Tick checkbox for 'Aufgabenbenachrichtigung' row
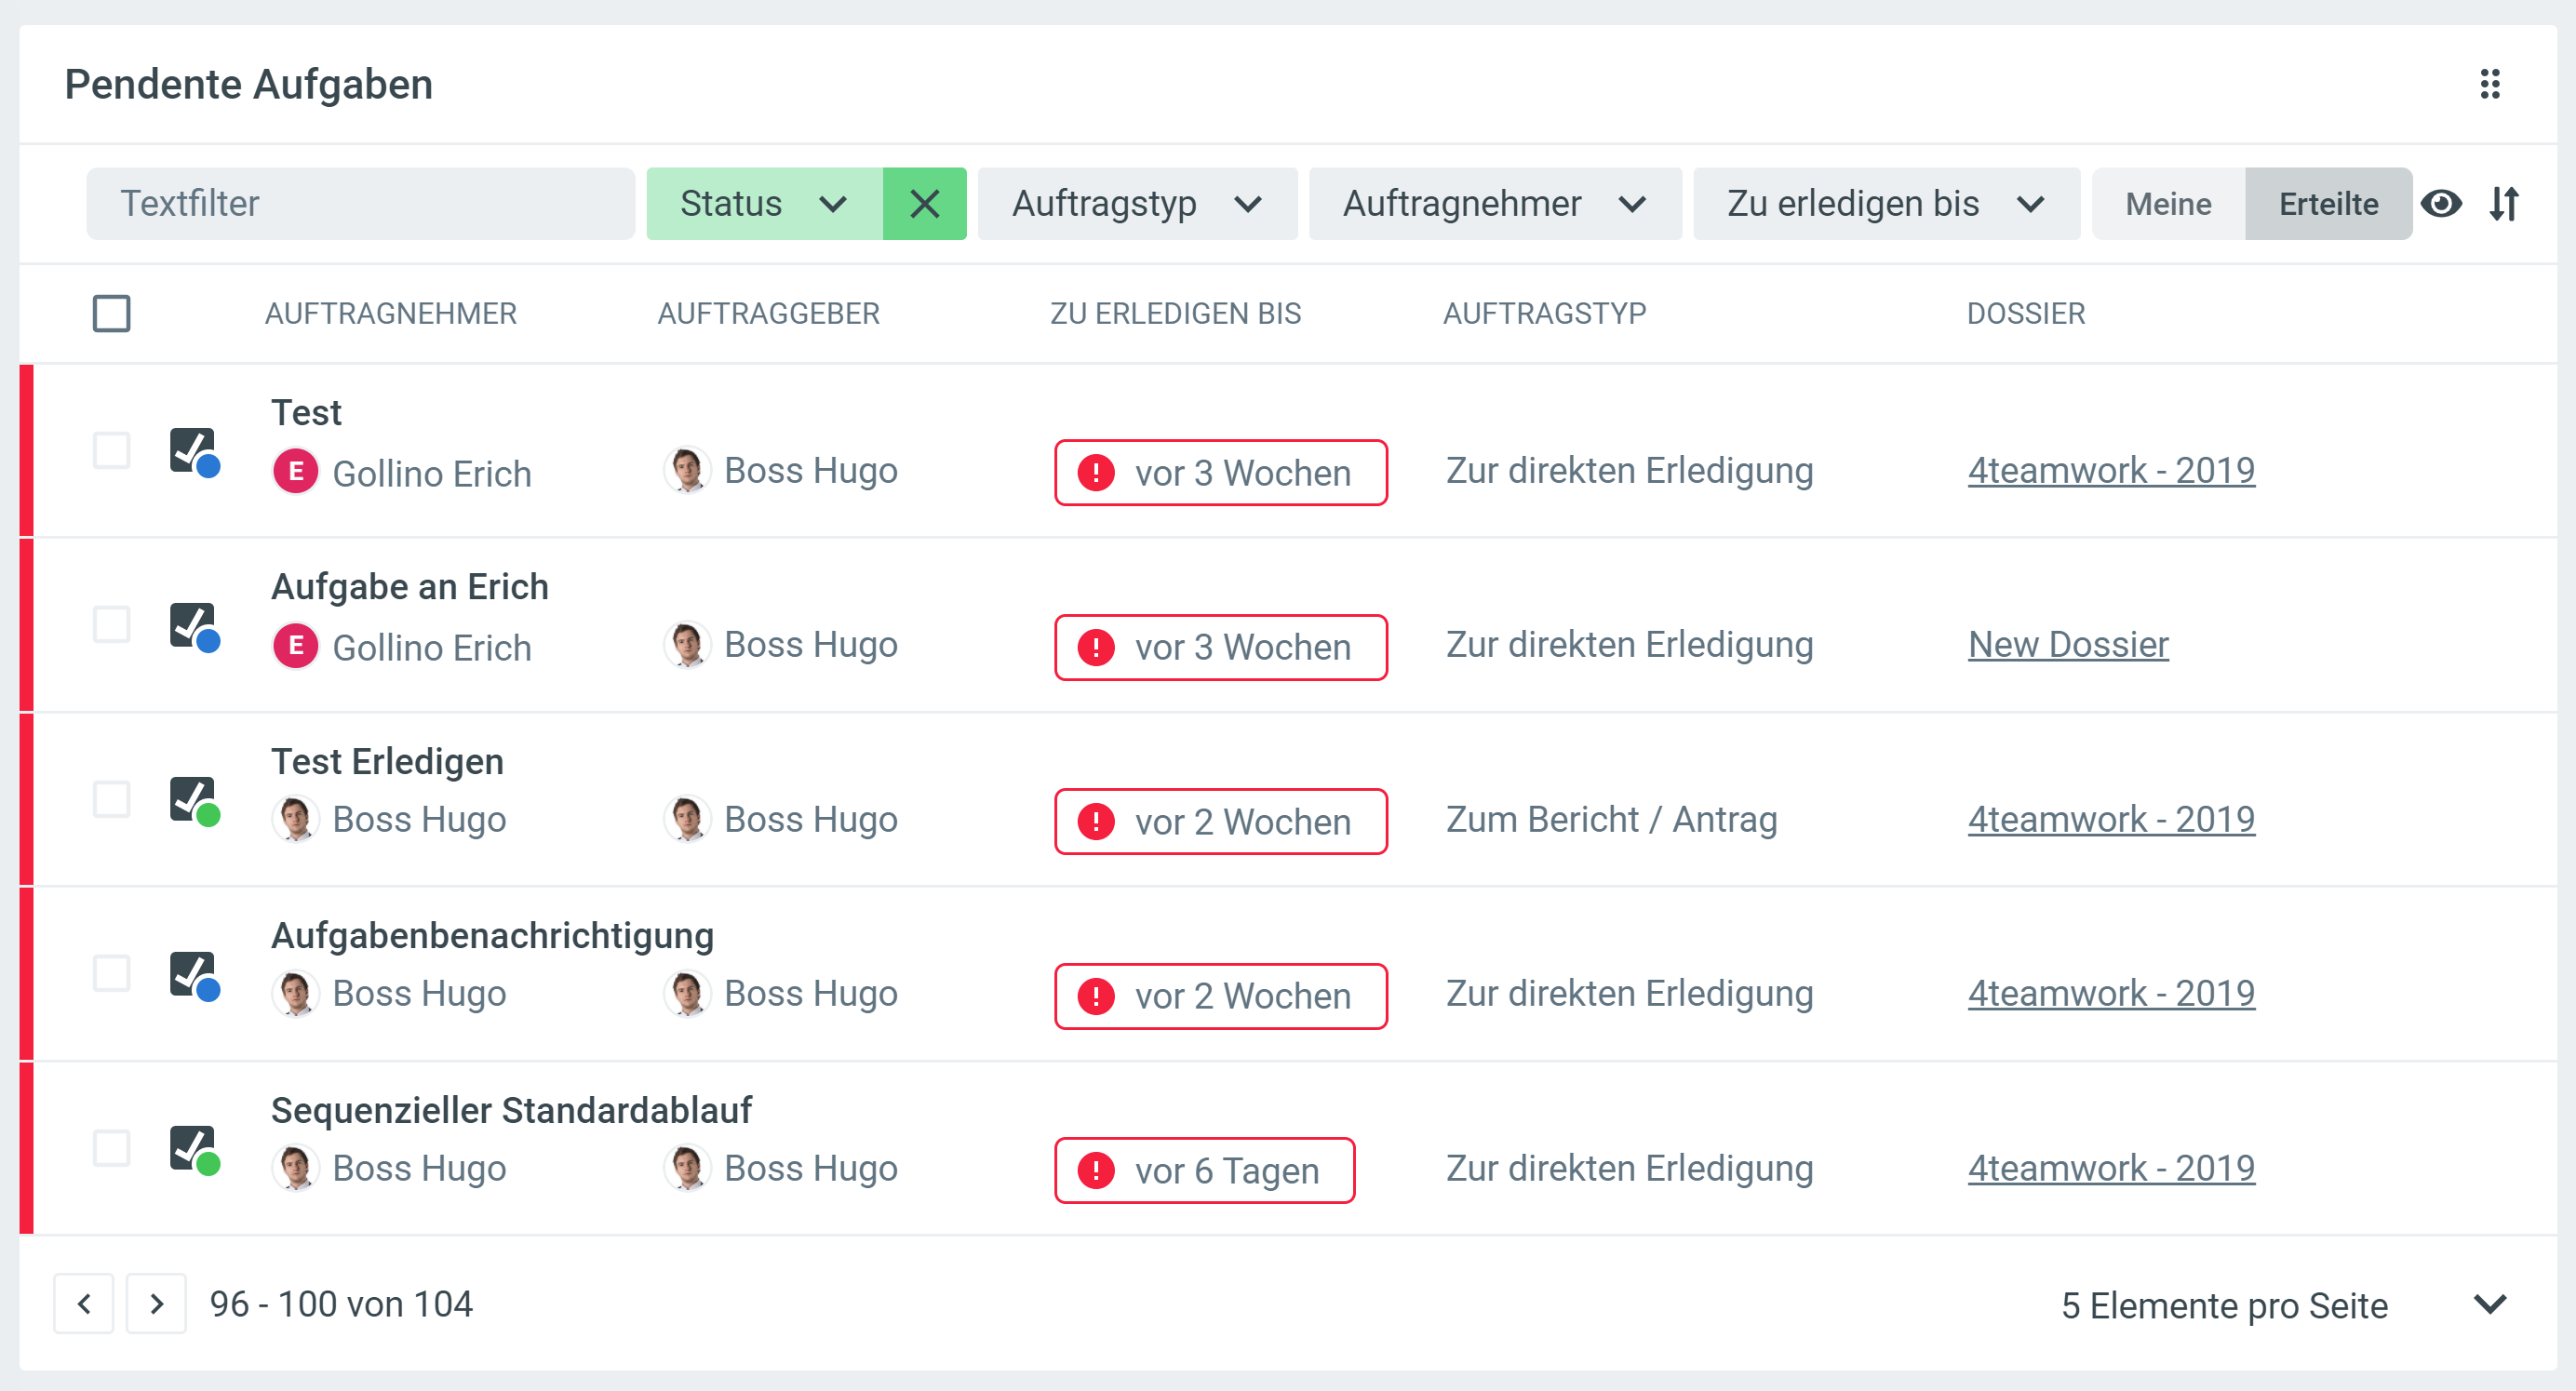This screenshot has height=1391, width=2576. point(111,974)
